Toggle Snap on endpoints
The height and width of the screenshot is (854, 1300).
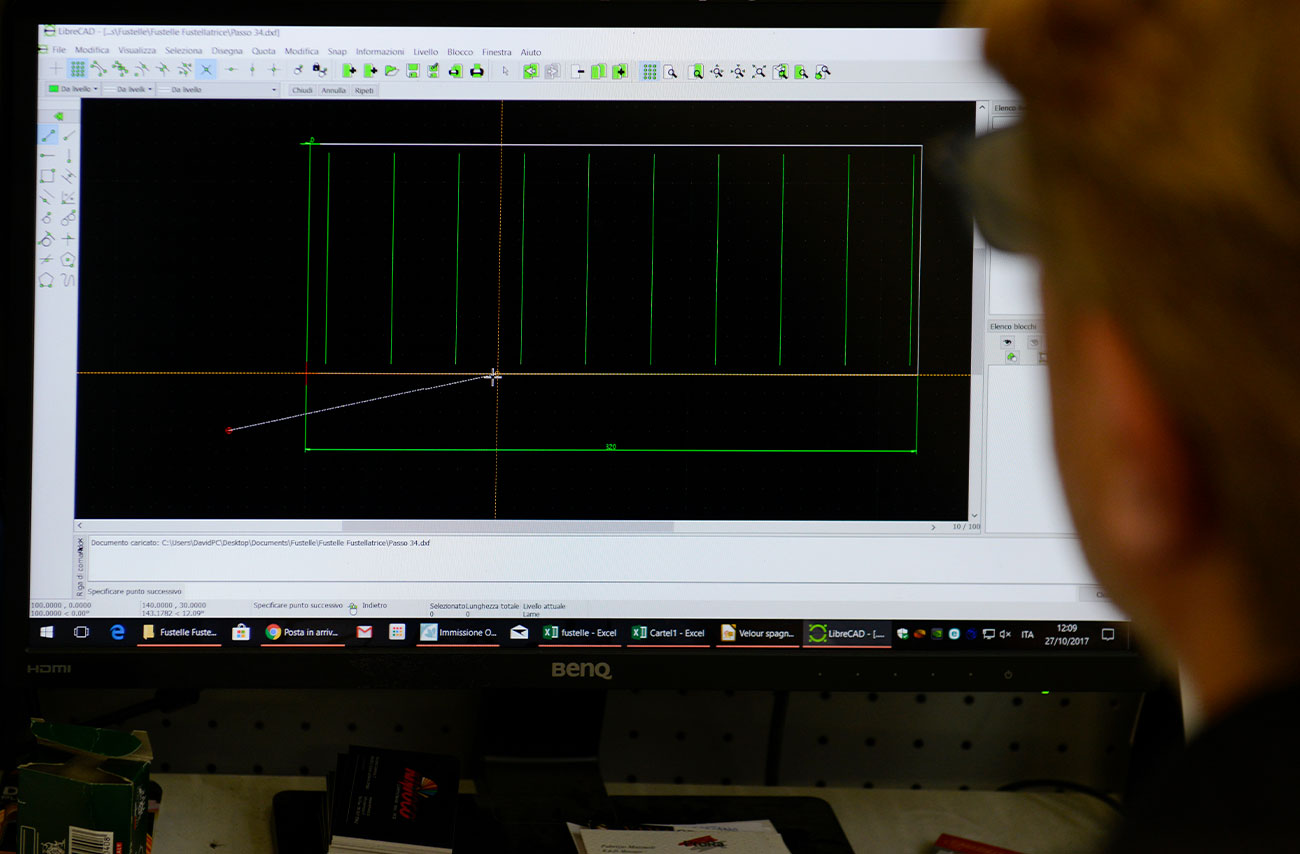[99, 69]
